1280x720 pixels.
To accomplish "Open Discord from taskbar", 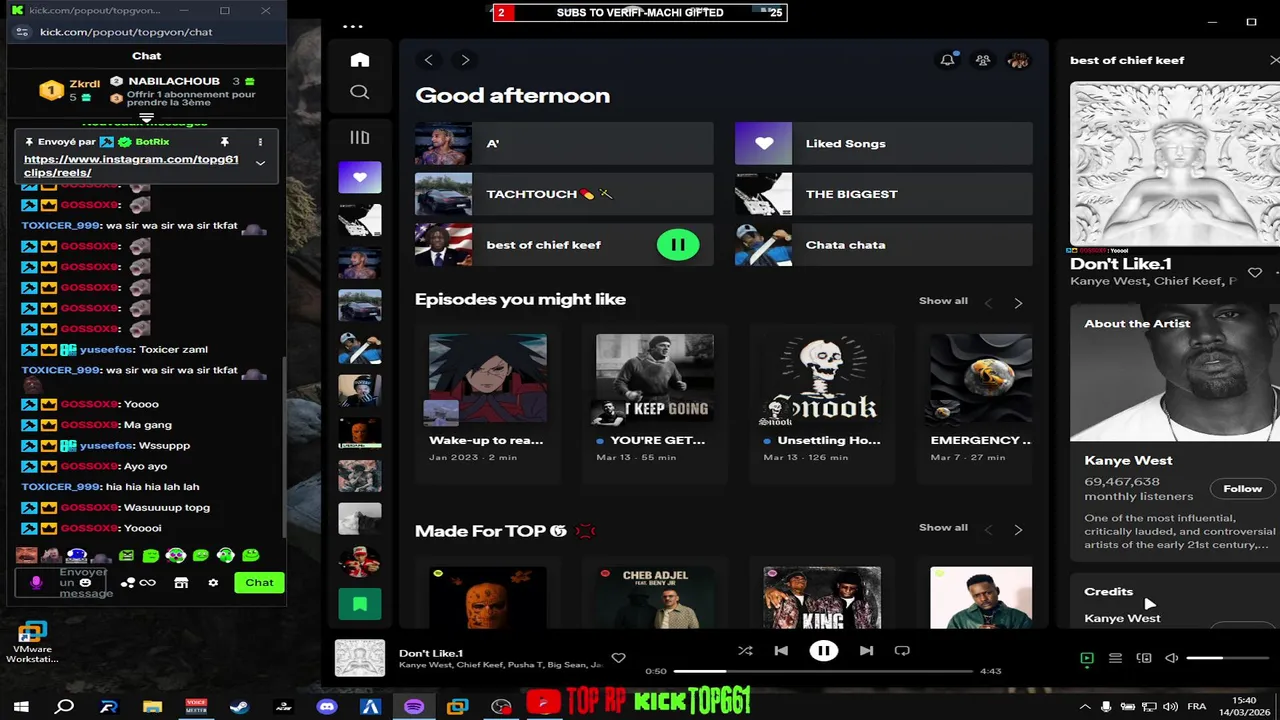I will coord(327,707).
